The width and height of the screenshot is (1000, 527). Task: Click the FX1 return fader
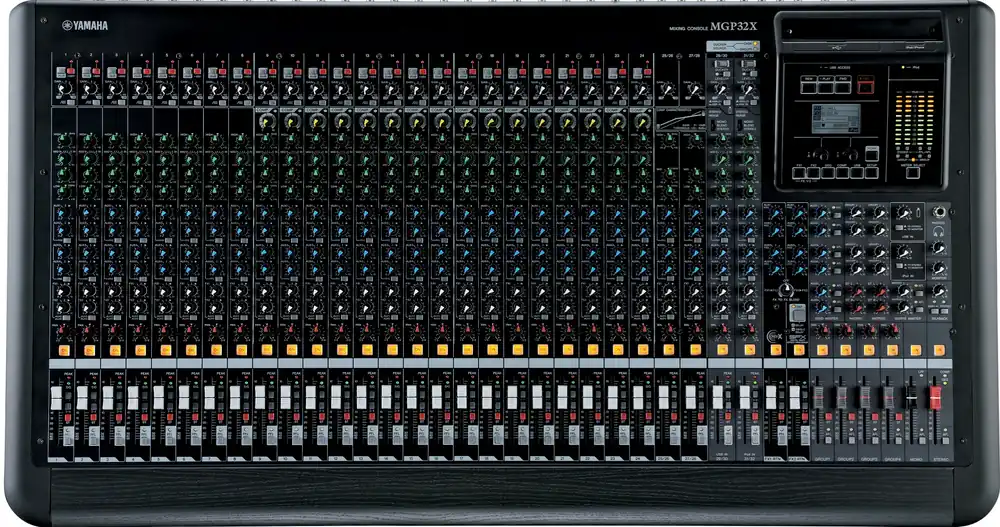point(770,397)
